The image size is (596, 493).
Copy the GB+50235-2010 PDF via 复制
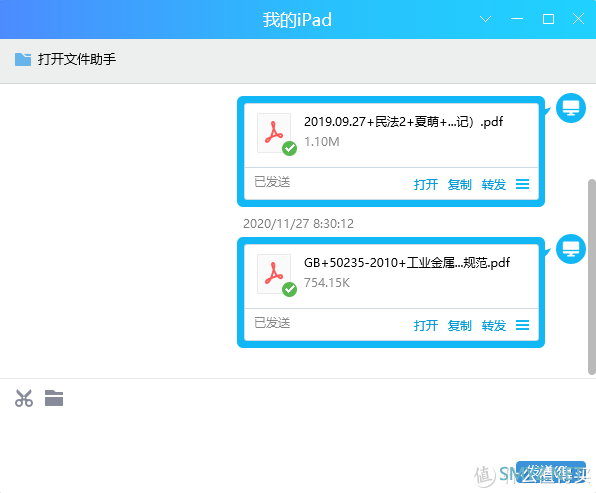(460, 326)
